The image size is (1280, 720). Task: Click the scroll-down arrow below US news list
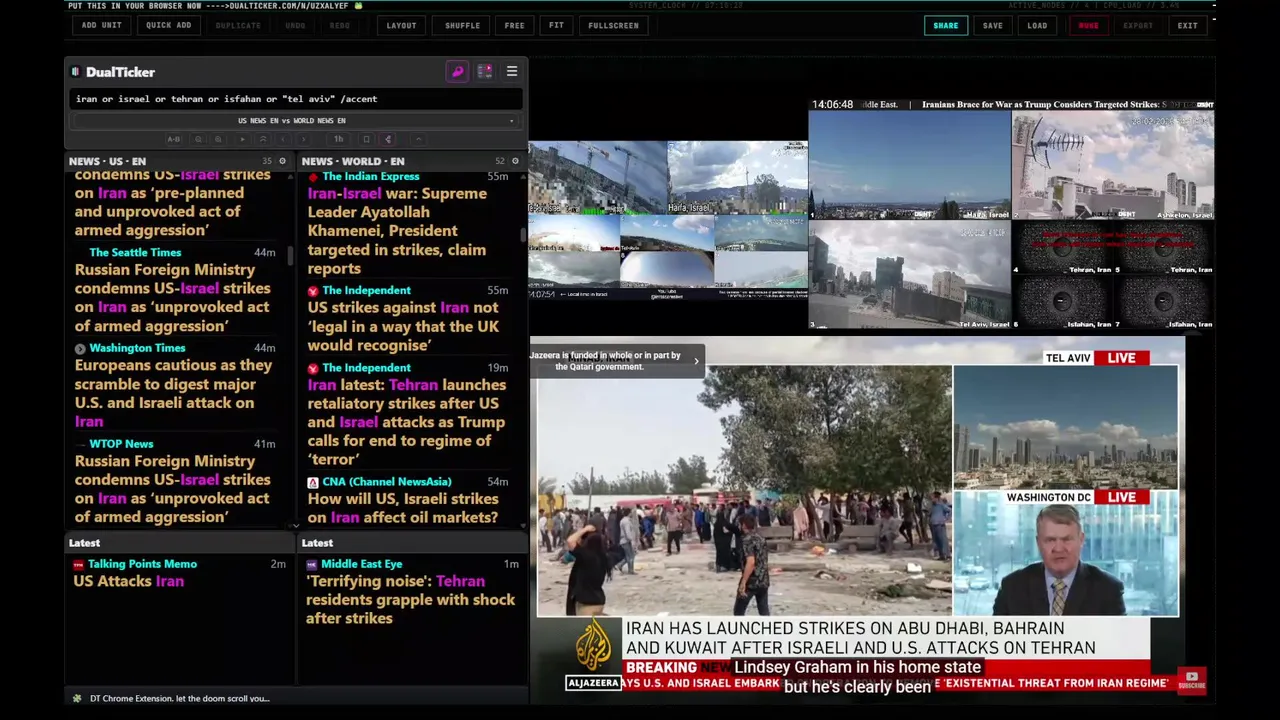[x=295, y=525]
